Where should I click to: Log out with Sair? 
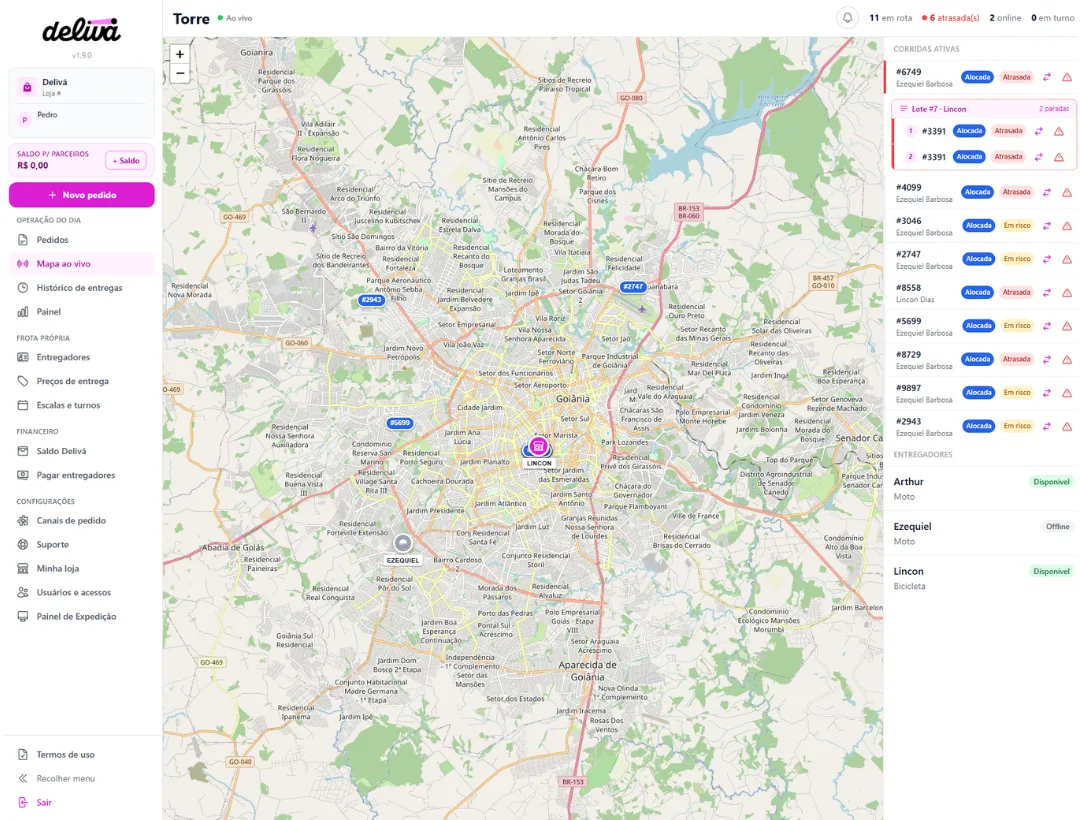tap(81, 803)
